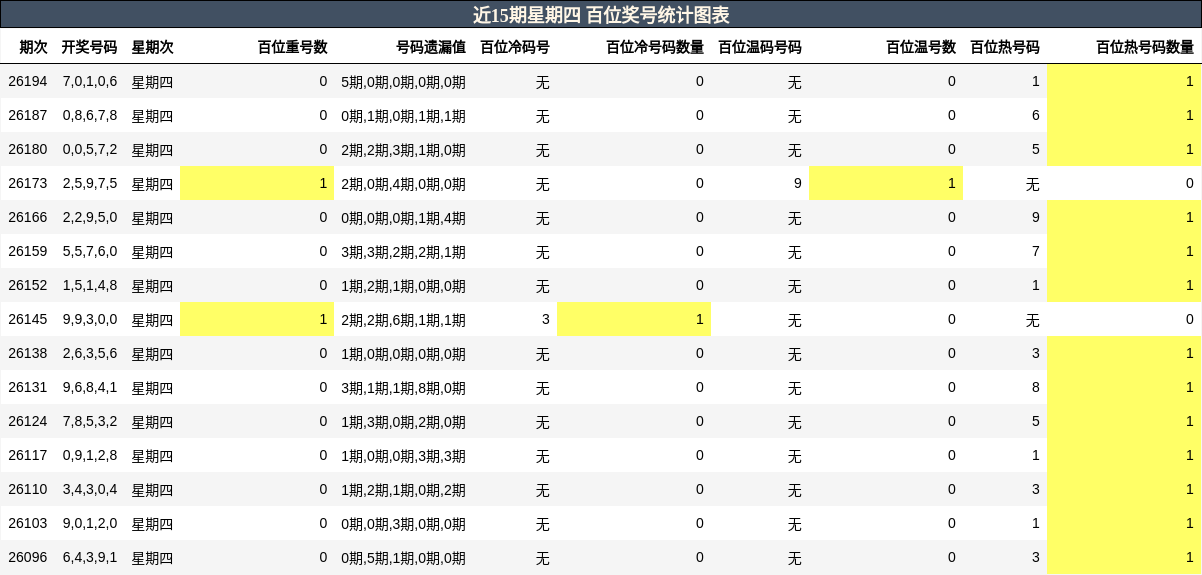Click highlighted 百位冷号码数量 cell in row 26145
The width and height of the screenshot is (1202, 575).
[x=634, y=319]
